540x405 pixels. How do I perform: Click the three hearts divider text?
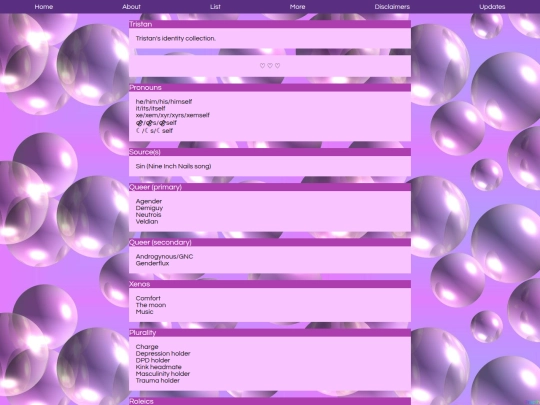click(x=270, y=65)
